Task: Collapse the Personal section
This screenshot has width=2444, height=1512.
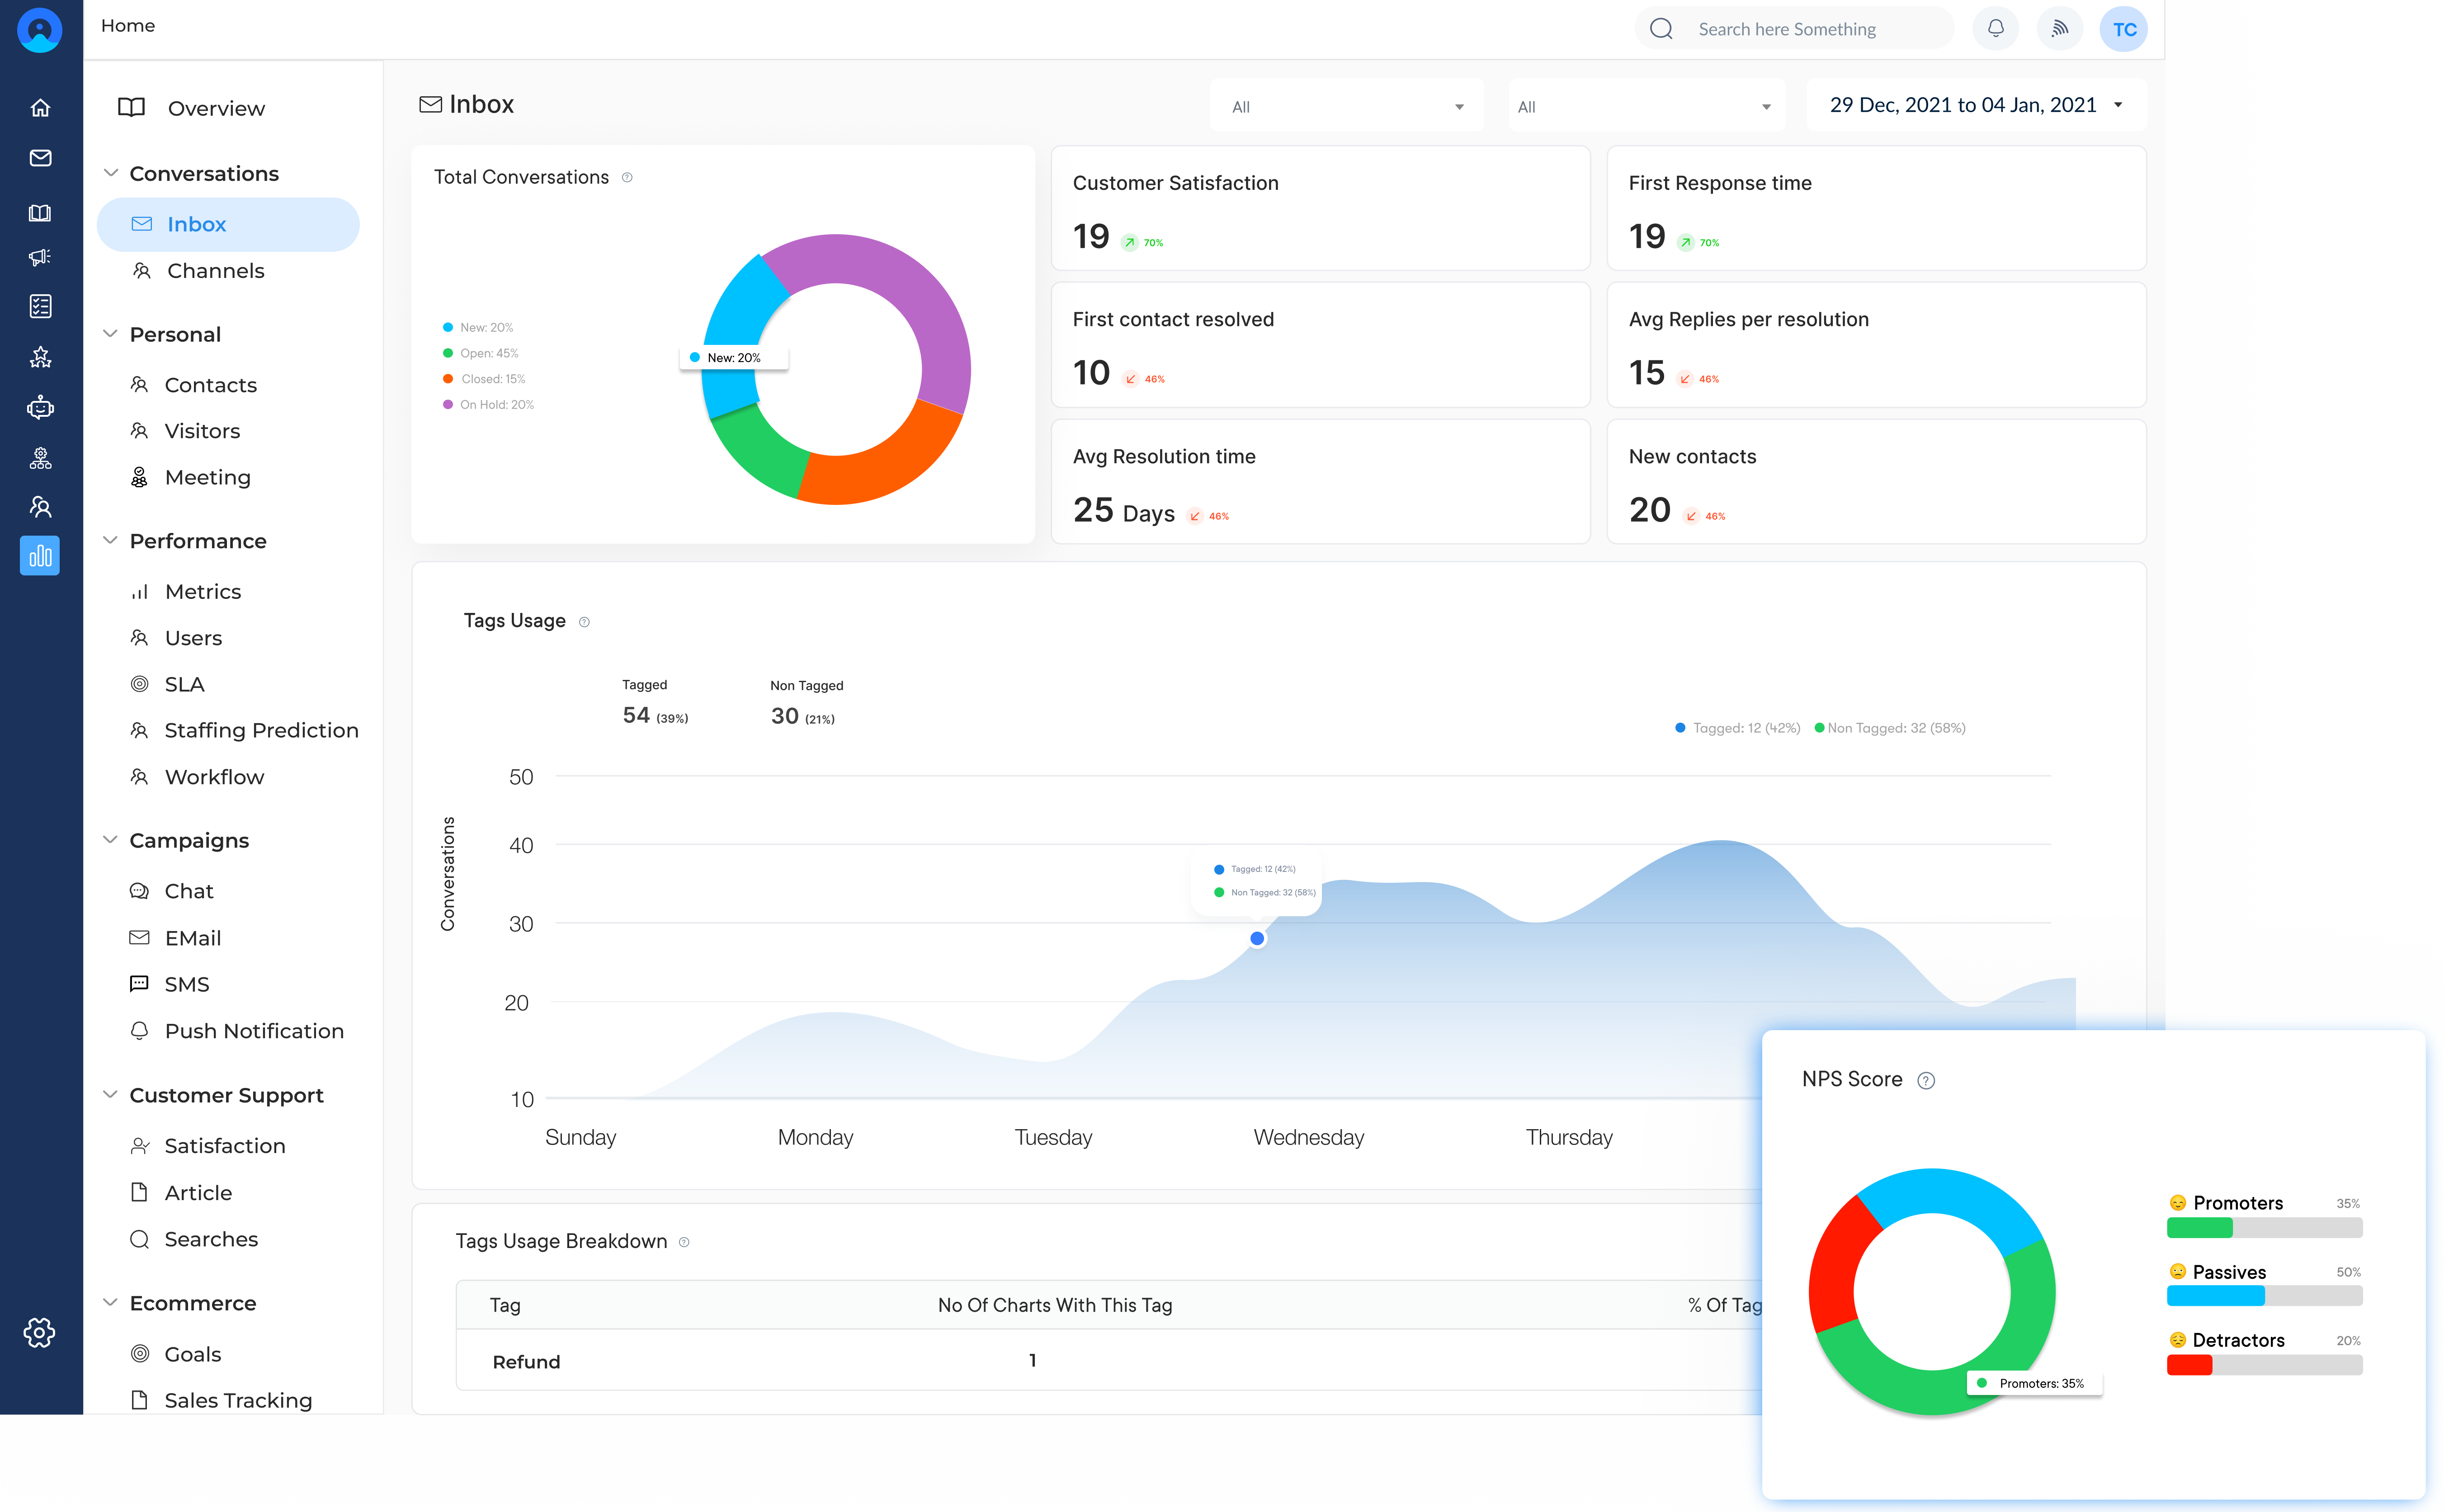Action: (x=110, y=334)
